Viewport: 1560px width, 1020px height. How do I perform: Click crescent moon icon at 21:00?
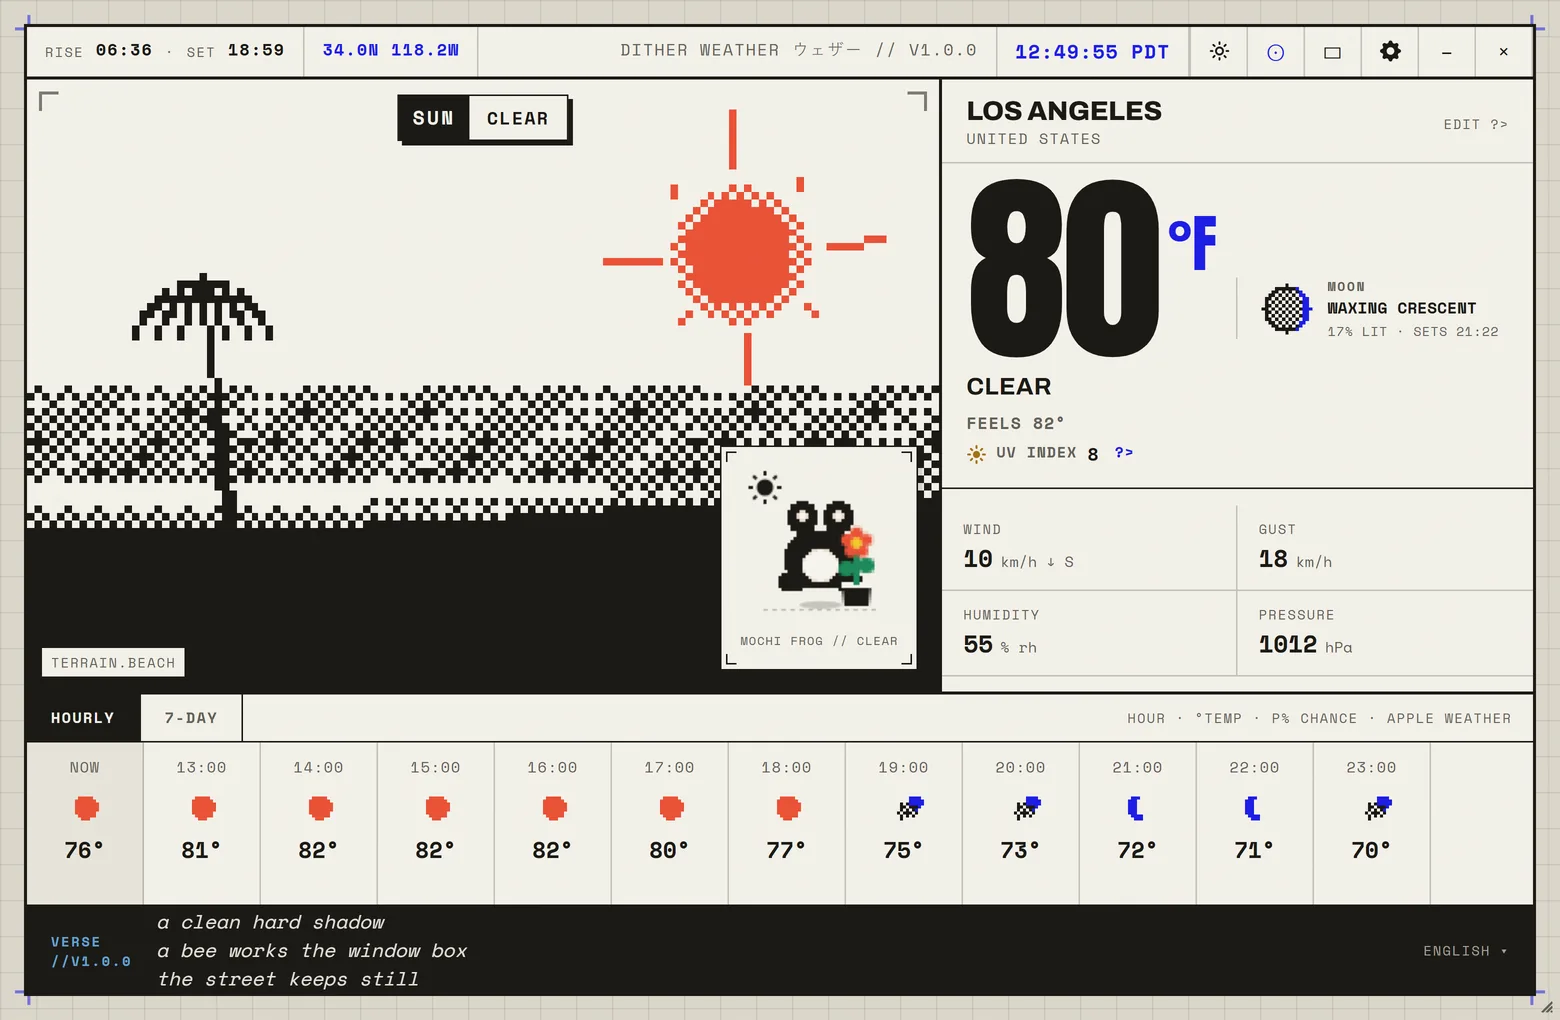tap(1135, 808)
